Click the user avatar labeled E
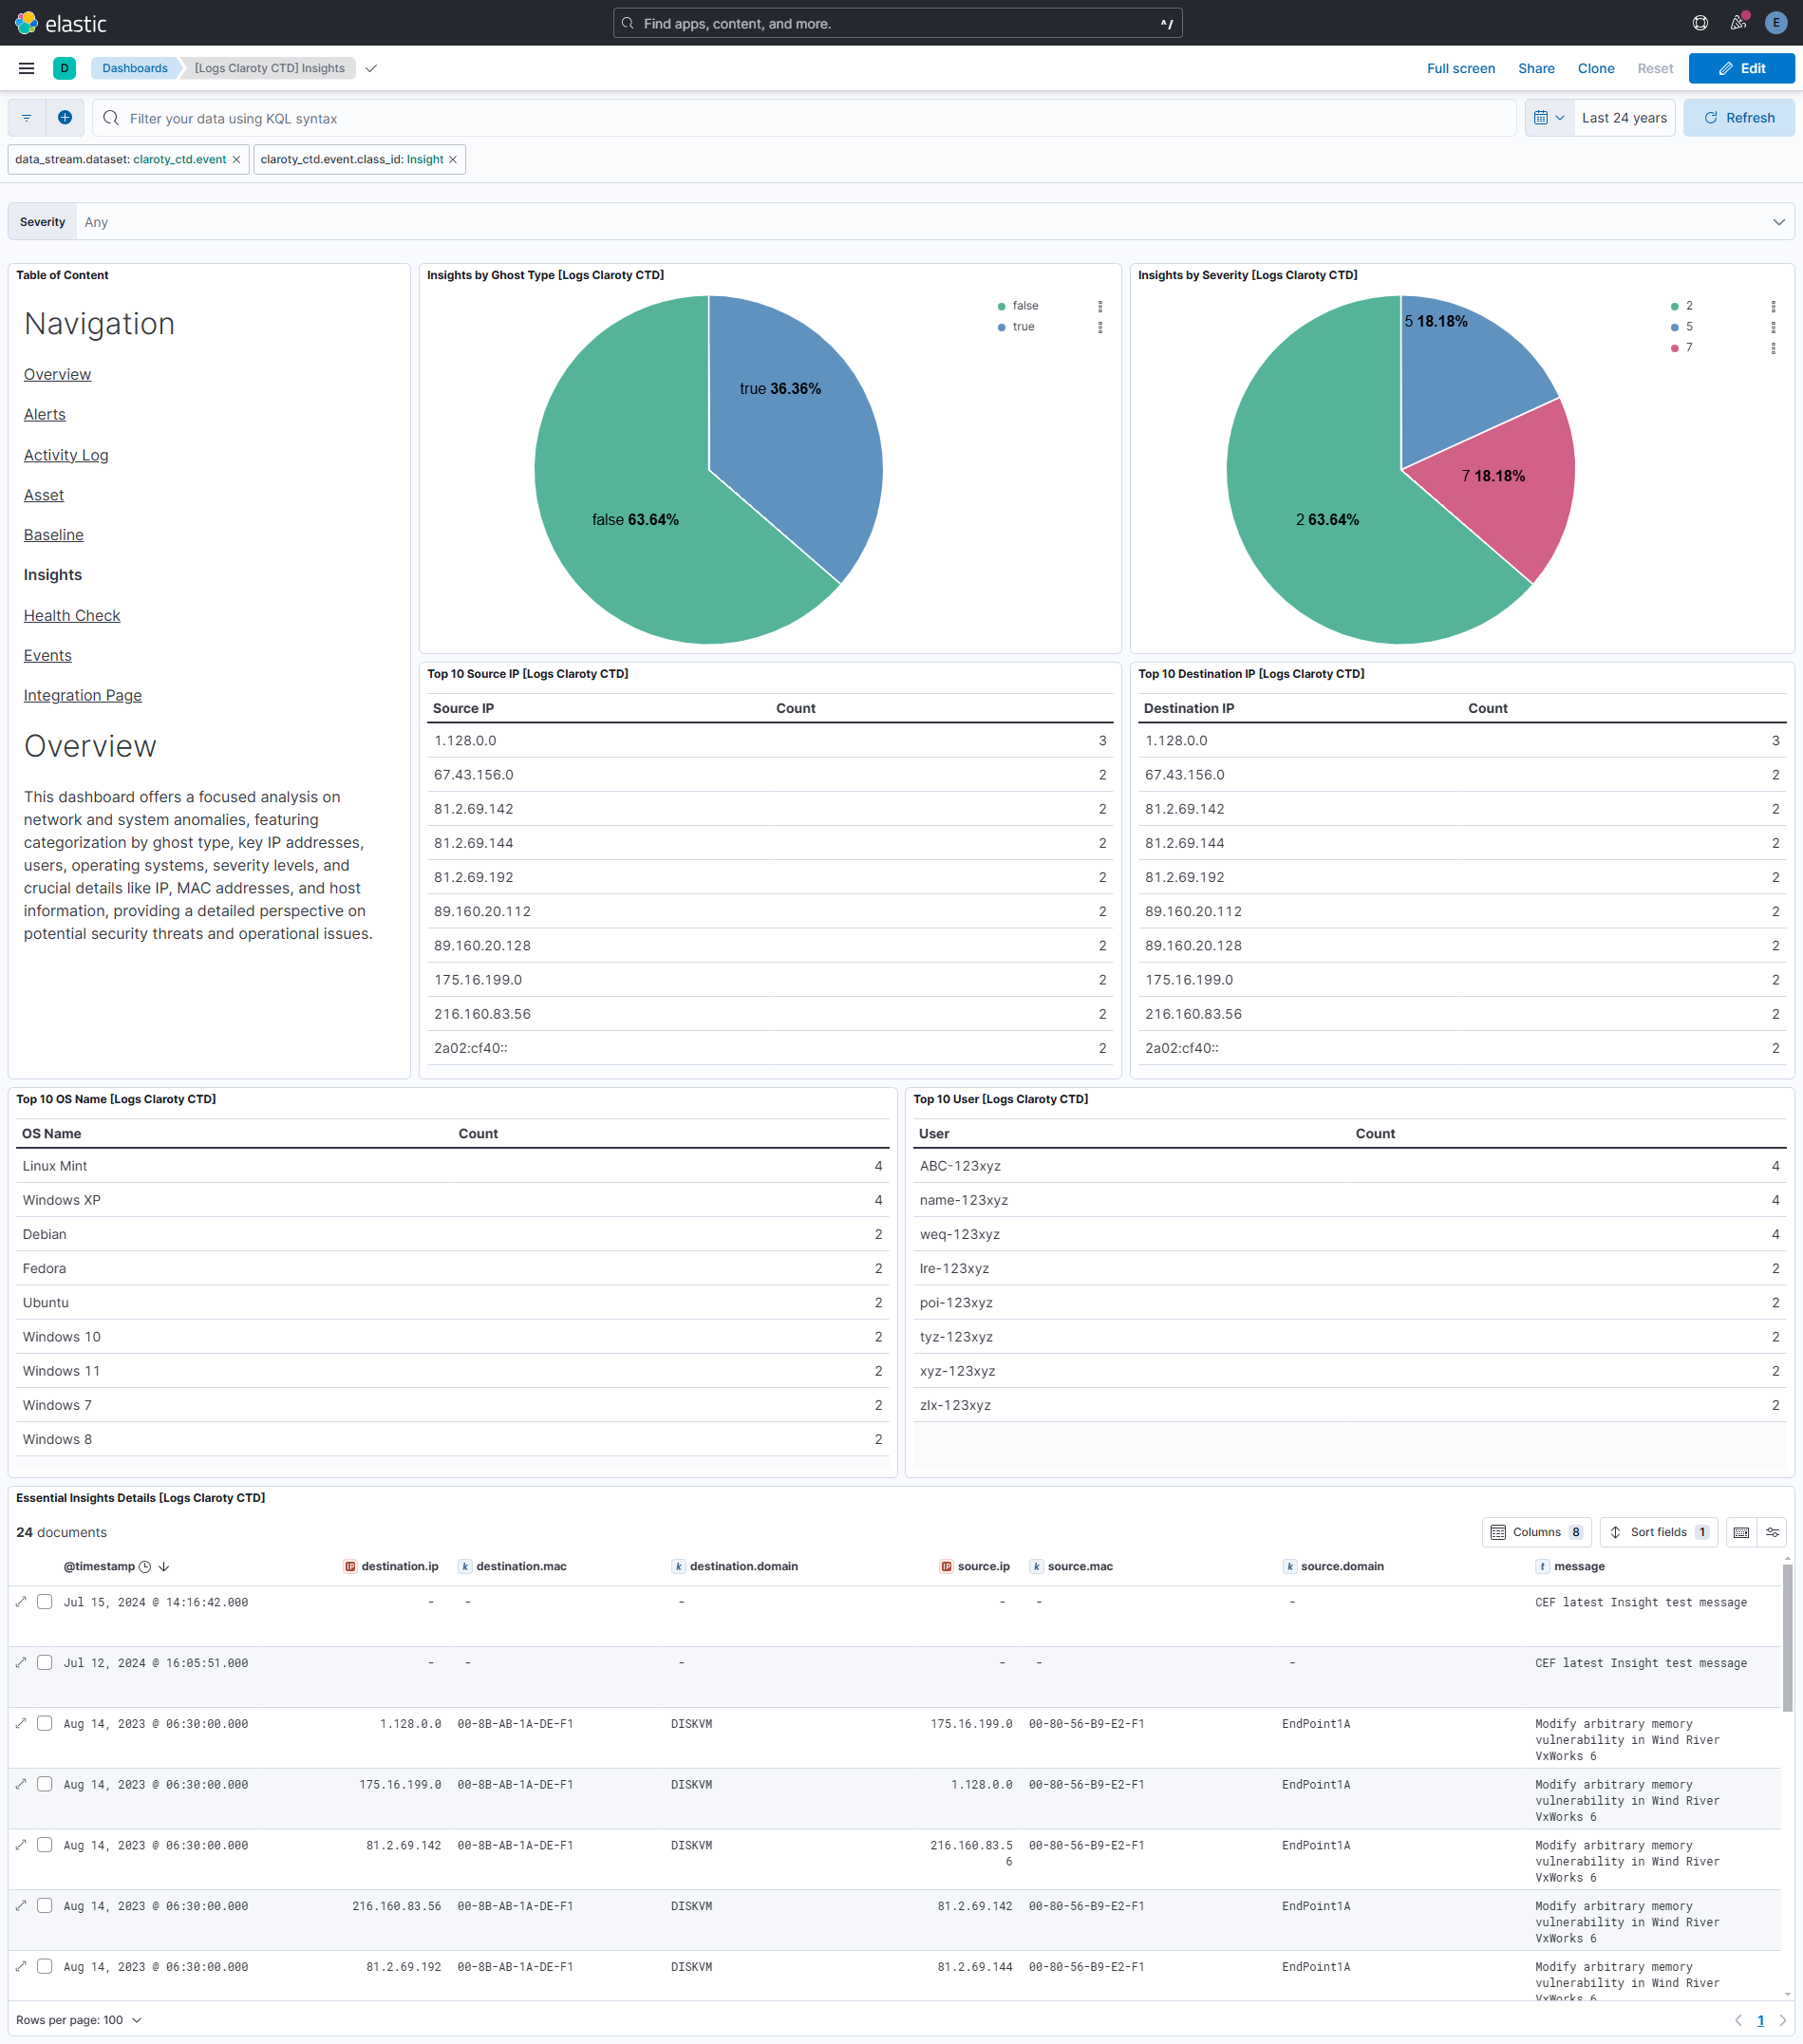The image size is (1803, 2044). tap(1776, 23)
